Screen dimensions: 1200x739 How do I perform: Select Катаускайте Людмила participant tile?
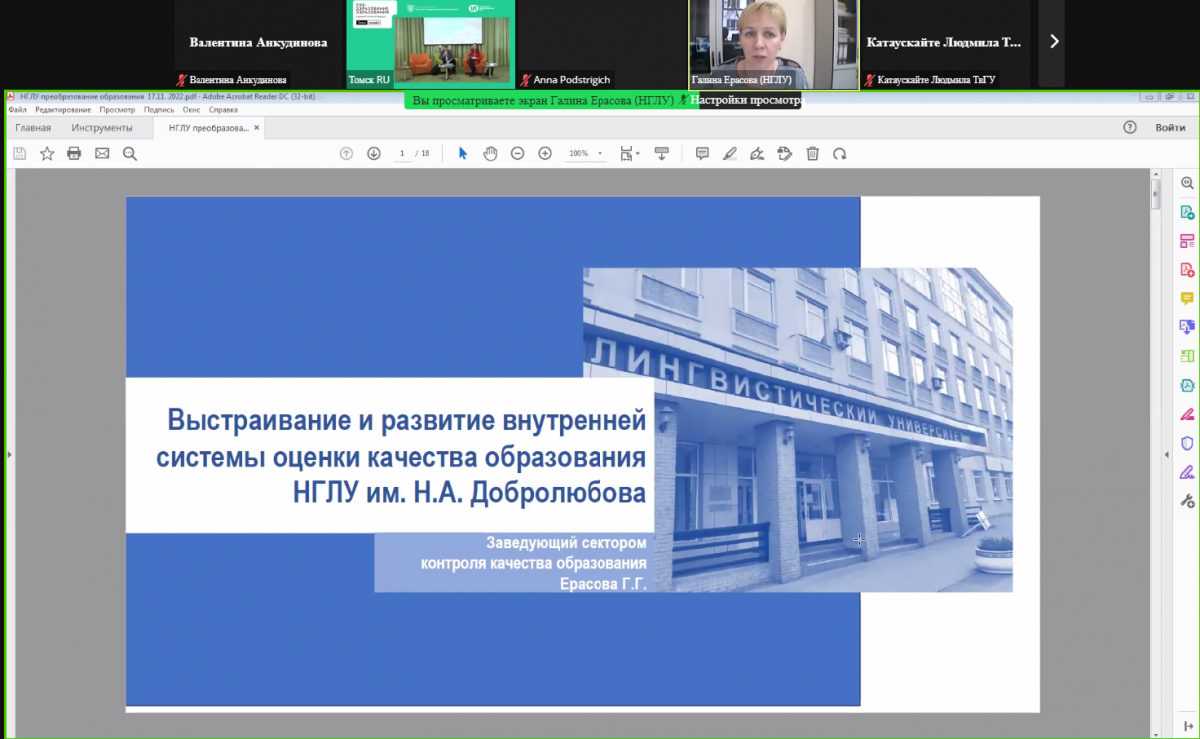click(x=945, y=44)
